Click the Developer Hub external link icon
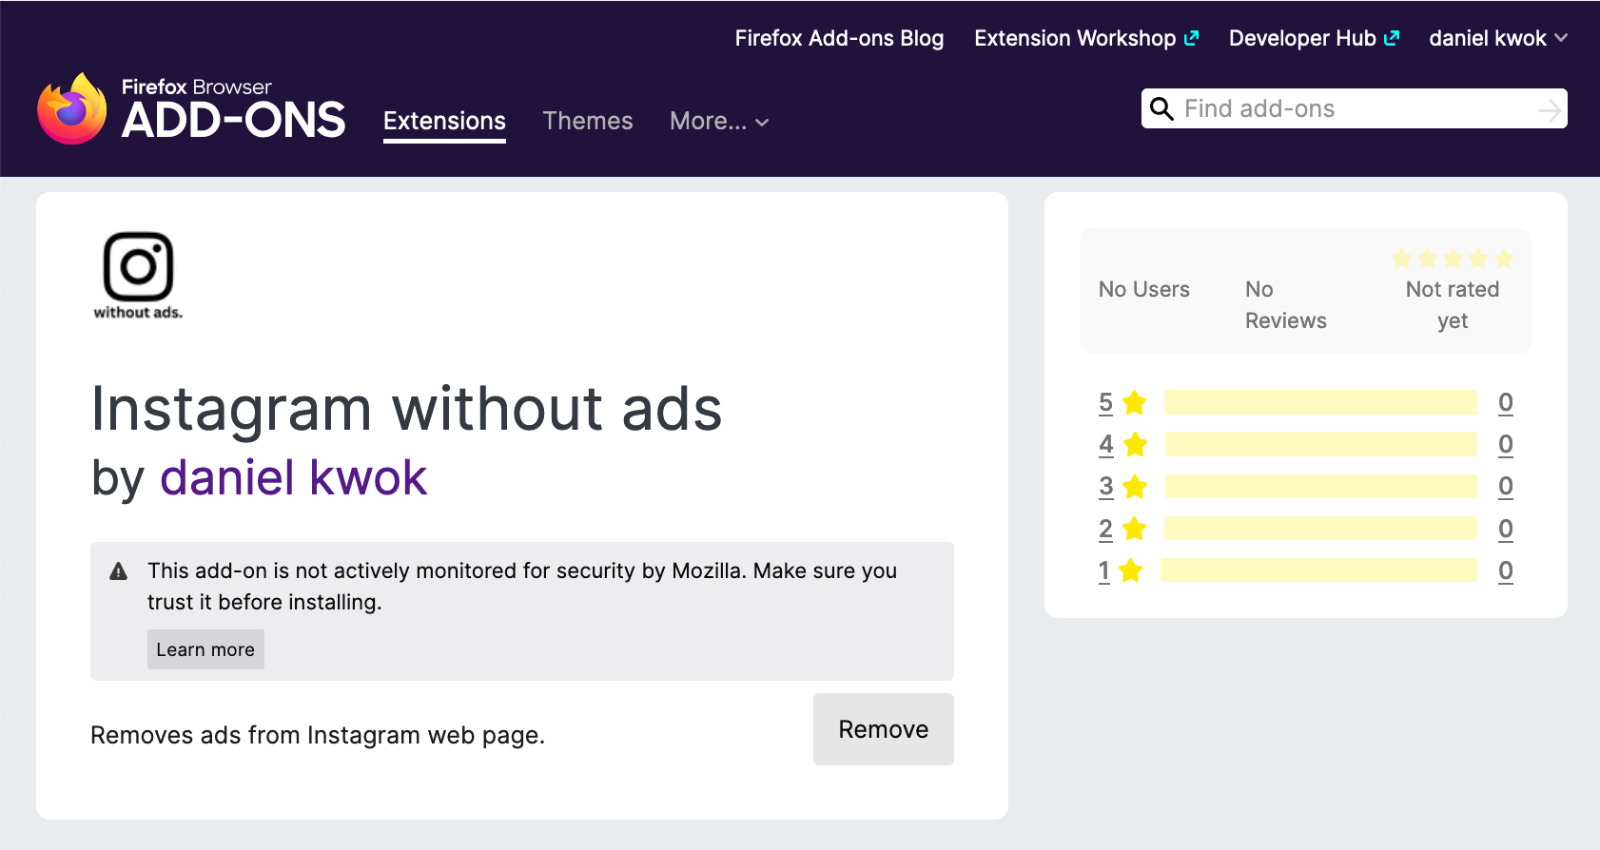 [1391, 38]
